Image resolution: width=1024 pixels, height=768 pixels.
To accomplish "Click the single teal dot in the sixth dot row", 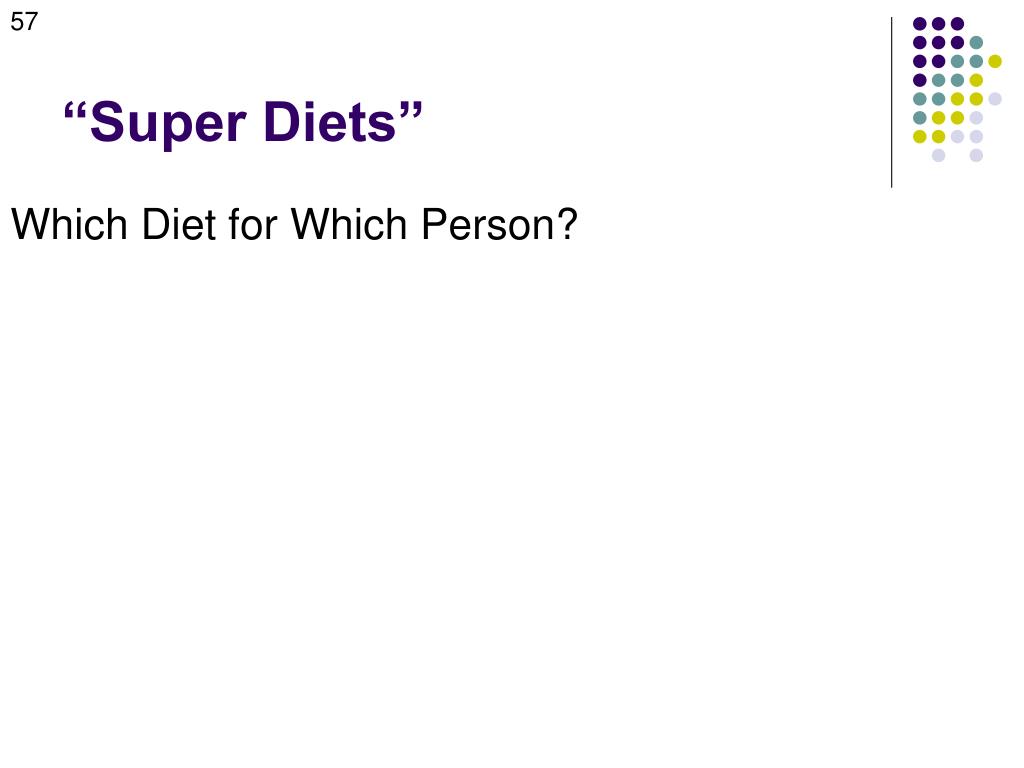I will [919, 117].
